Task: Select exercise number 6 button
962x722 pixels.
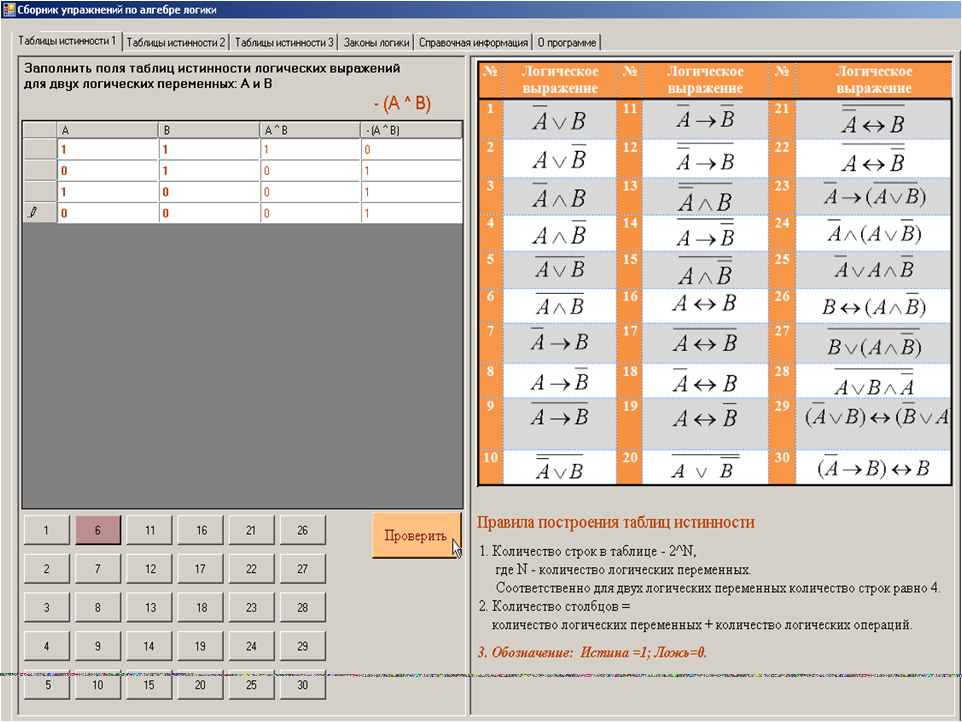Action: [x=98, y=531]
